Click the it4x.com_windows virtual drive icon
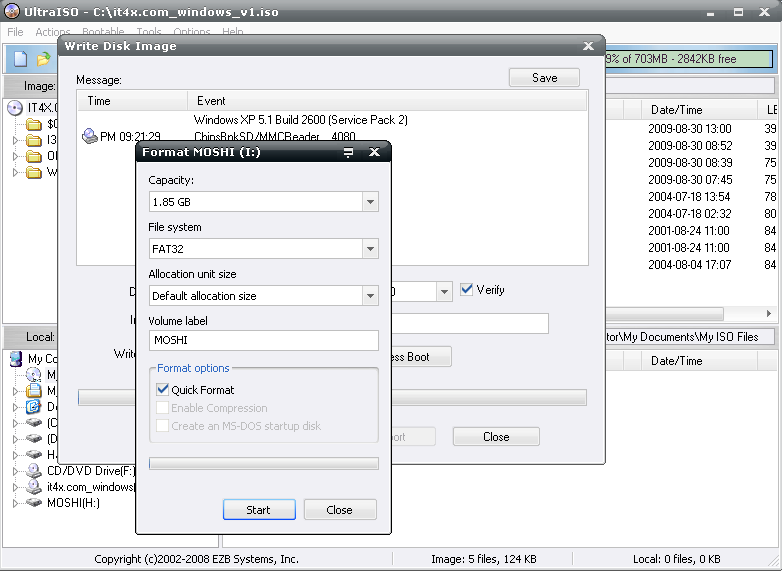This screenshot has width=782, height=571. click(x=33, y=486)
